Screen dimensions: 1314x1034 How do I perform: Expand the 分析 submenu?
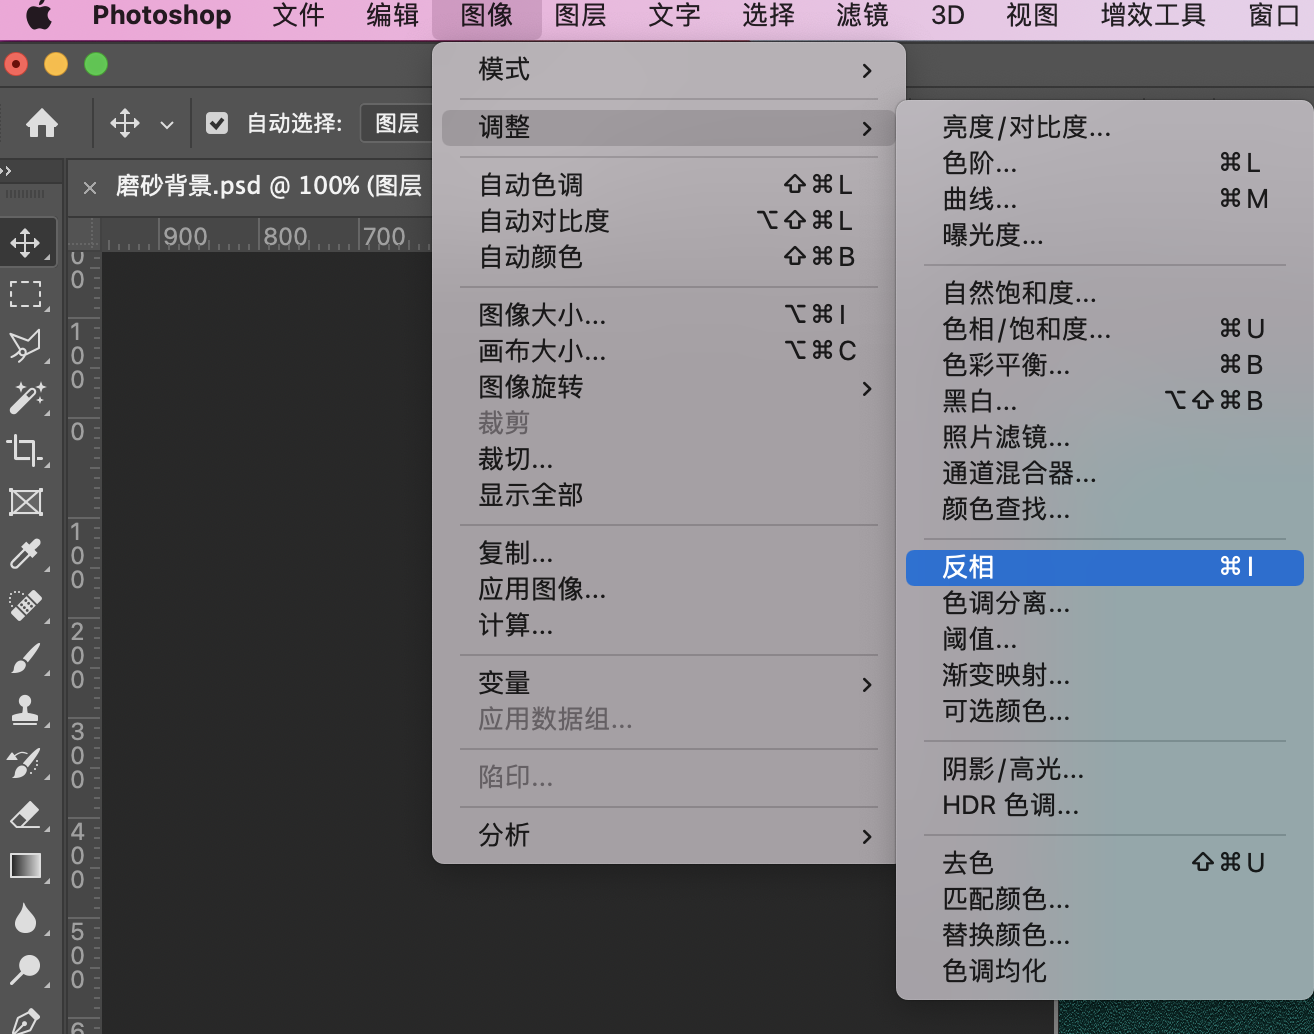pos(668,835)
